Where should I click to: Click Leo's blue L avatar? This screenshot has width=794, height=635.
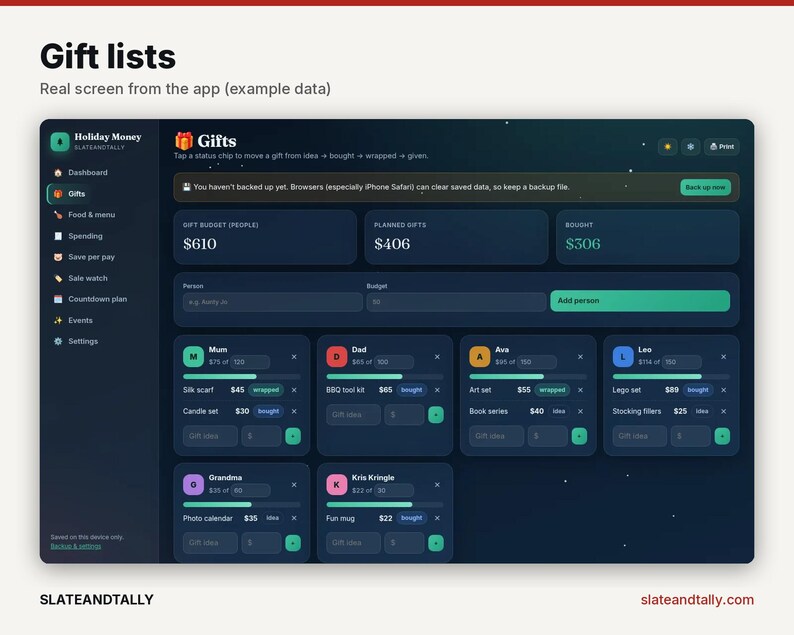pyautogui.click(x=623, y=357)
